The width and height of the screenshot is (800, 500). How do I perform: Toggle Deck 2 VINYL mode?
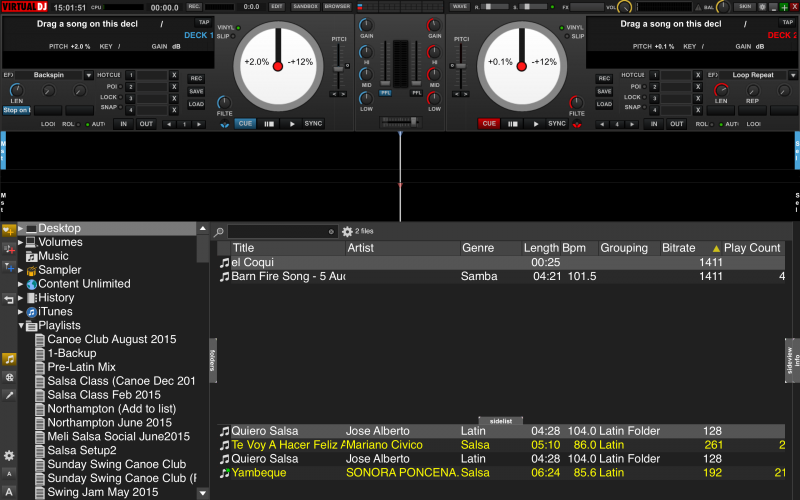tap(572, 28)
